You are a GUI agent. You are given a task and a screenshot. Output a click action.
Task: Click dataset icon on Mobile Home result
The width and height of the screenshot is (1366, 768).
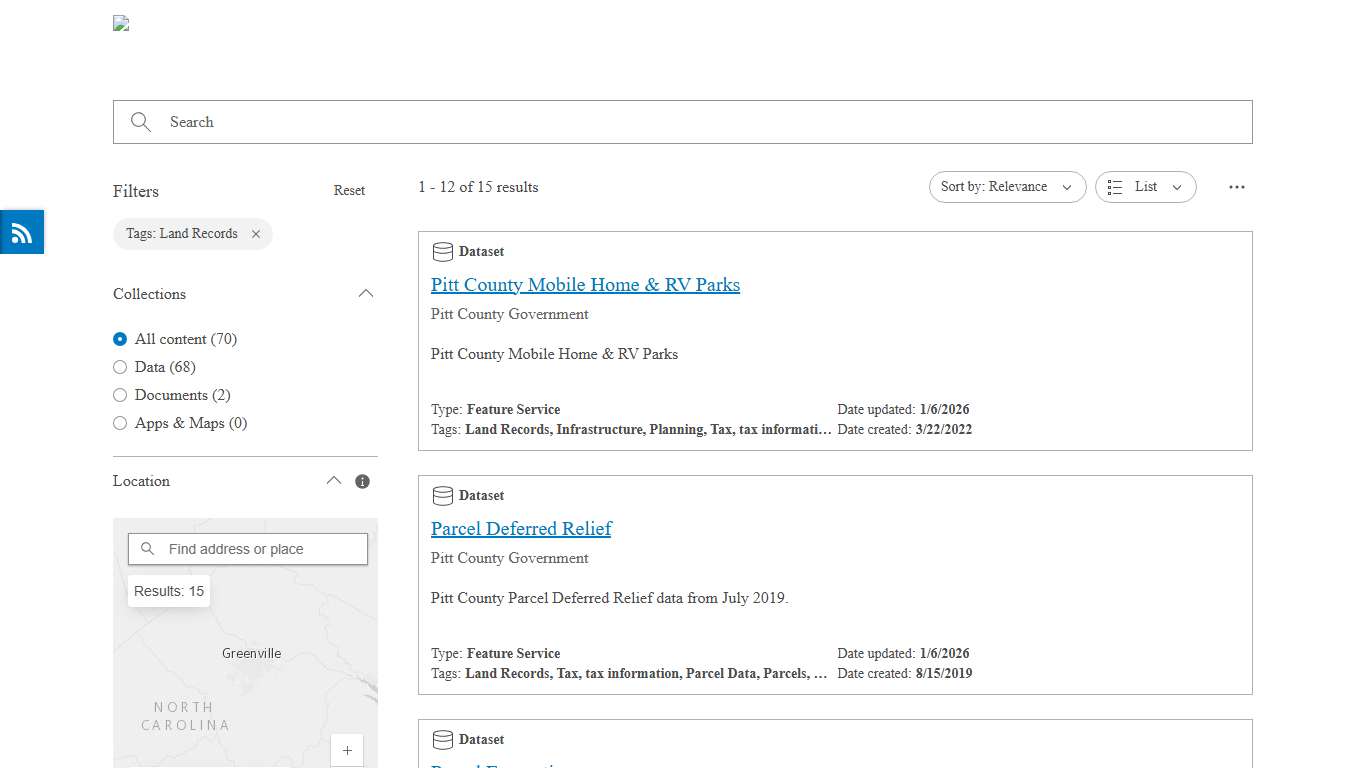442,252
